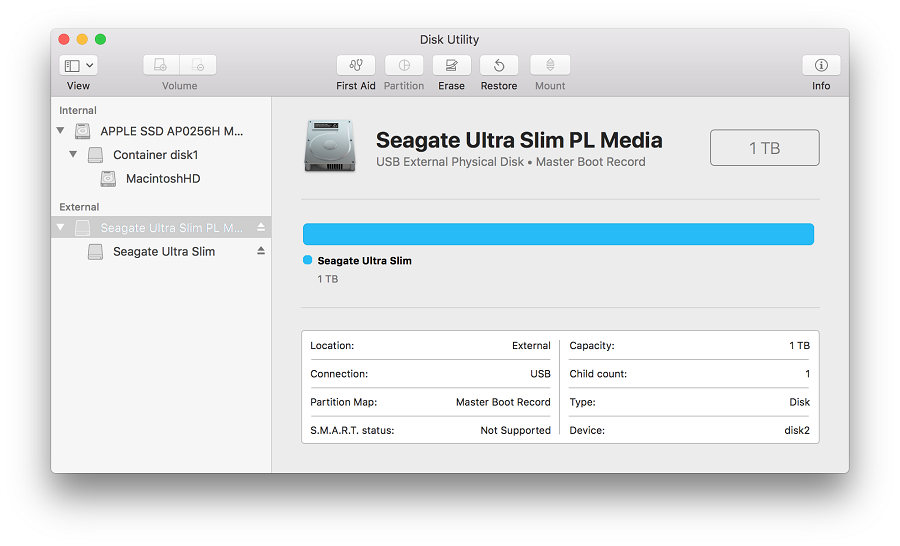
Task: Click the Restore toolbar icon
Action: [499, 65]
